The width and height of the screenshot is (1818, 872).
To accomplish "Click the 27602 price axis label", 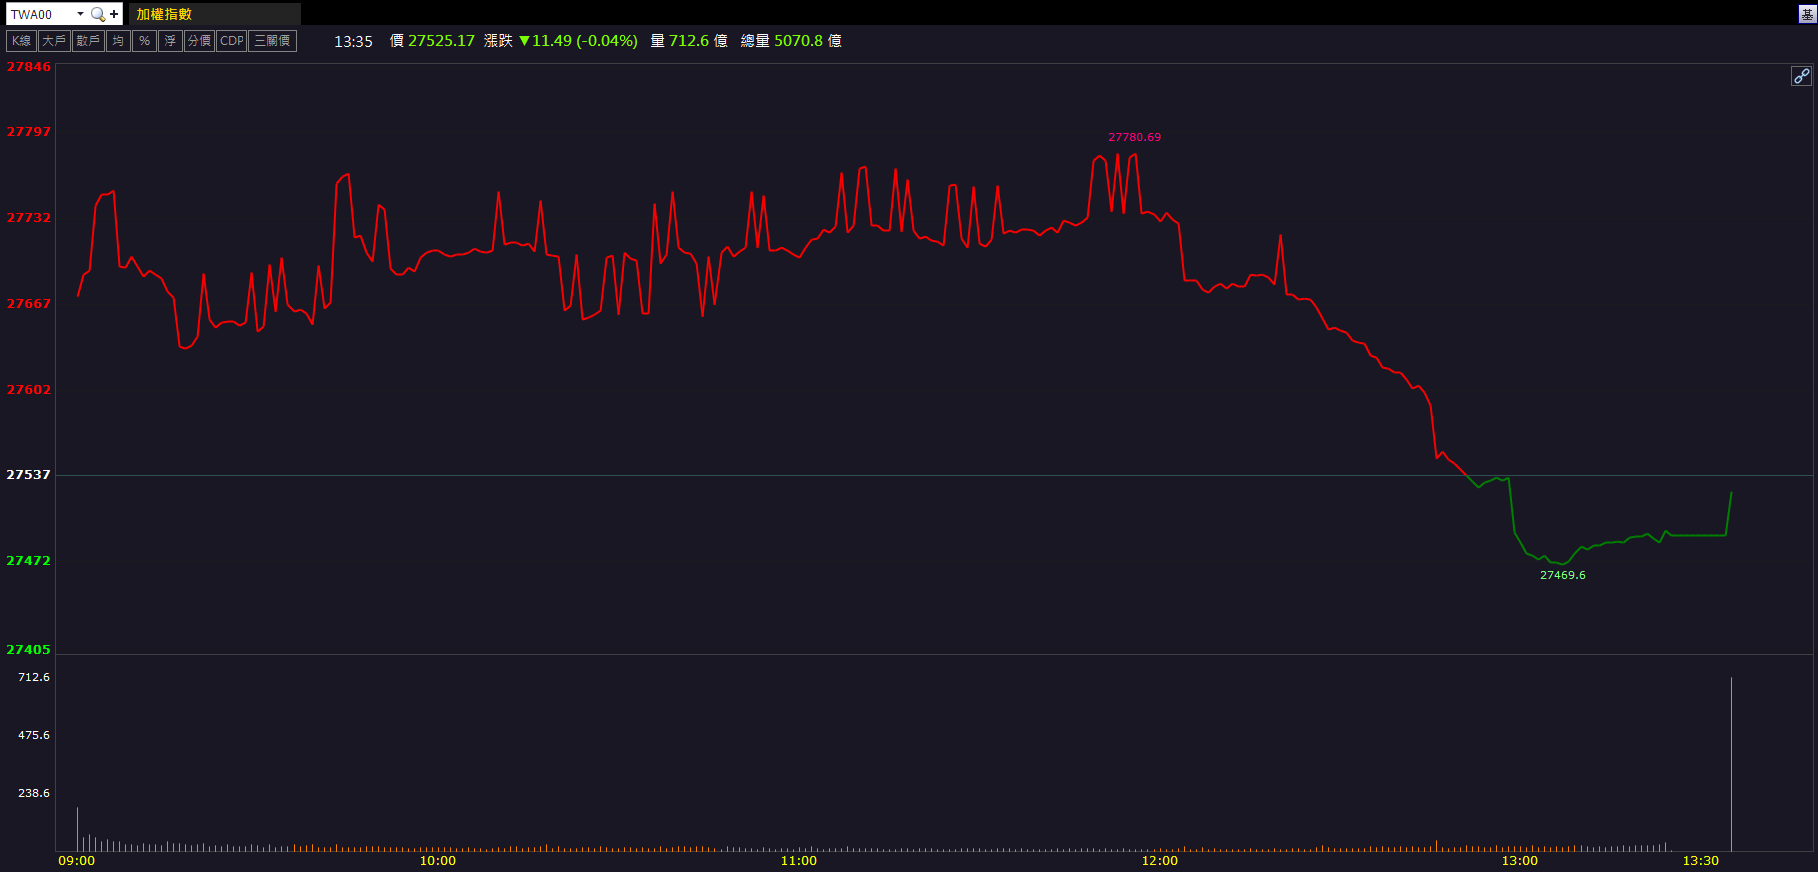I will [x=29, y=390].
